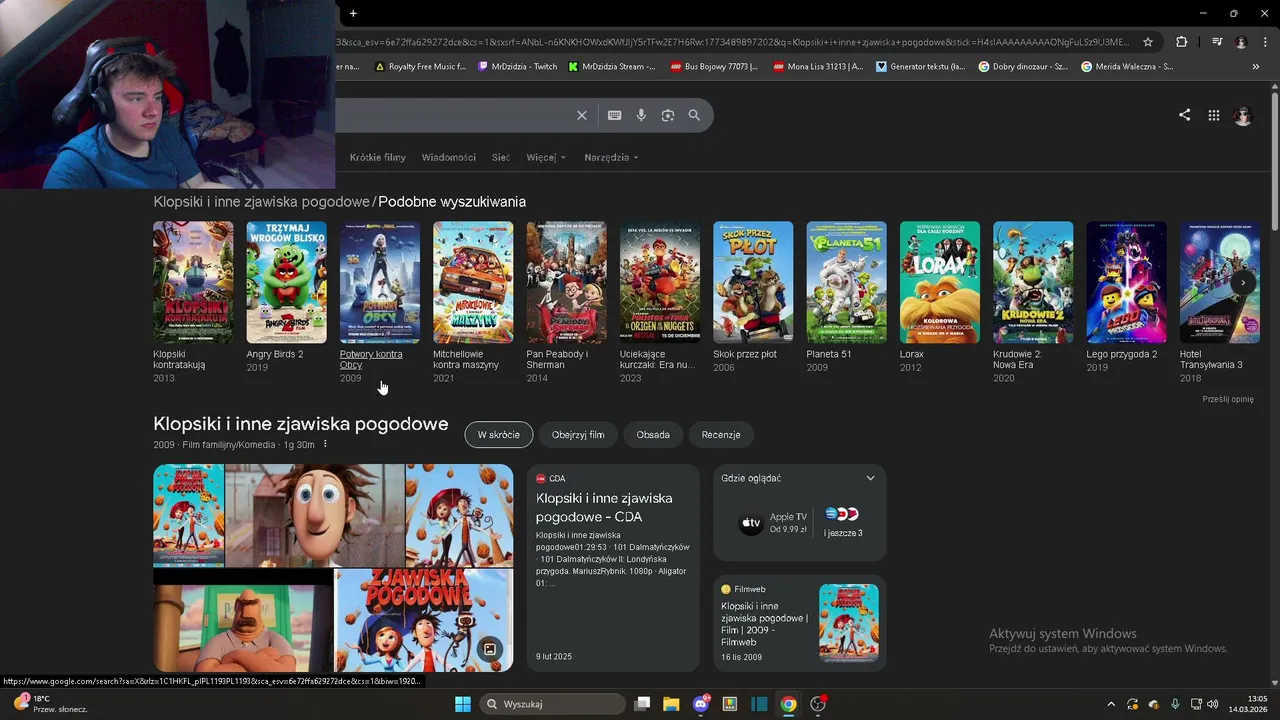The image size is (1280, 720).
Task: Open Task View from the taskbar
Action: (x=643, y=704)
